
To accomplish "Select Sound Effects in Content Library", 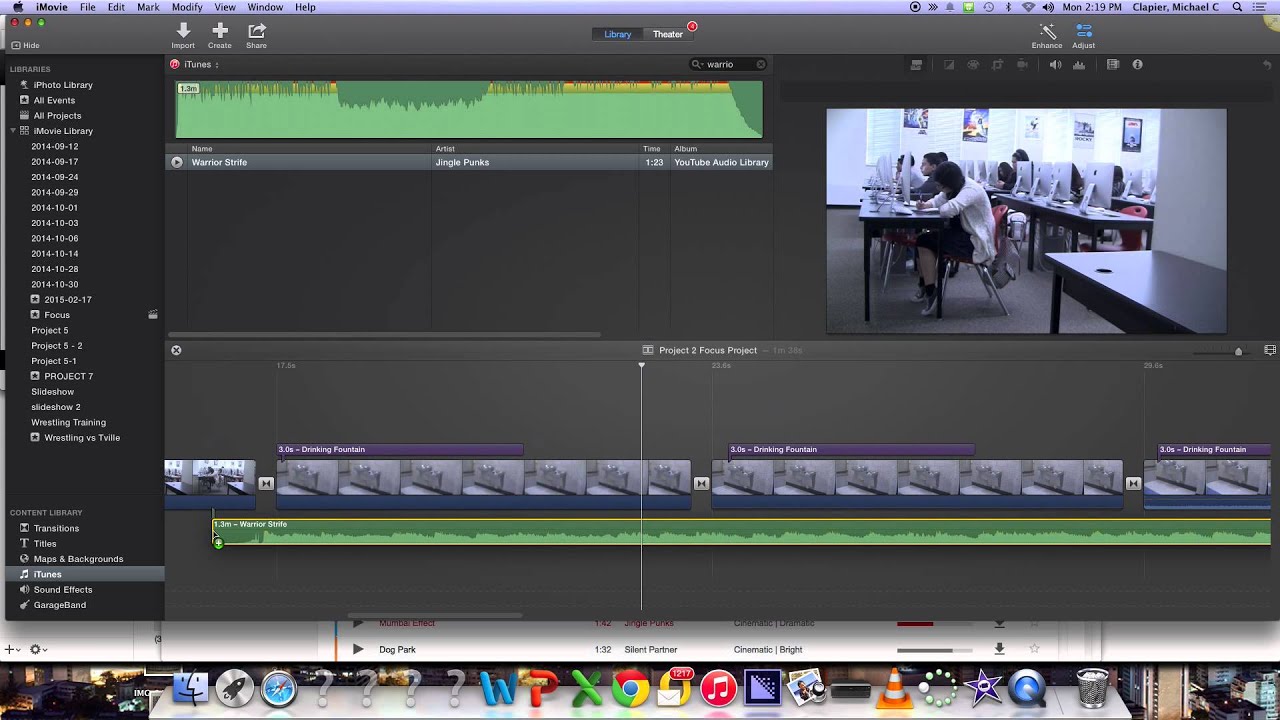I will (x=63, y=590).
